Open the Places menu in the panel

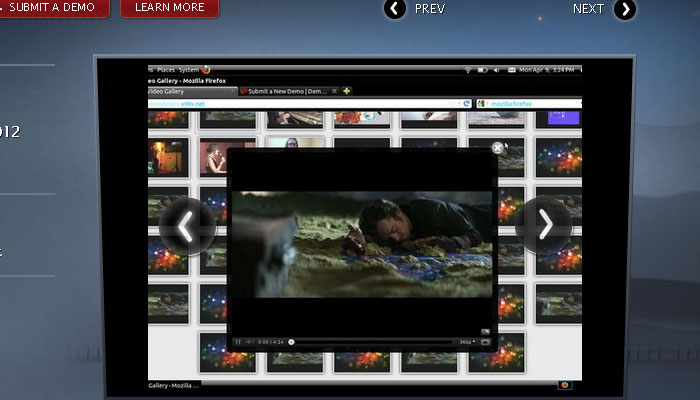pos(166,70)
